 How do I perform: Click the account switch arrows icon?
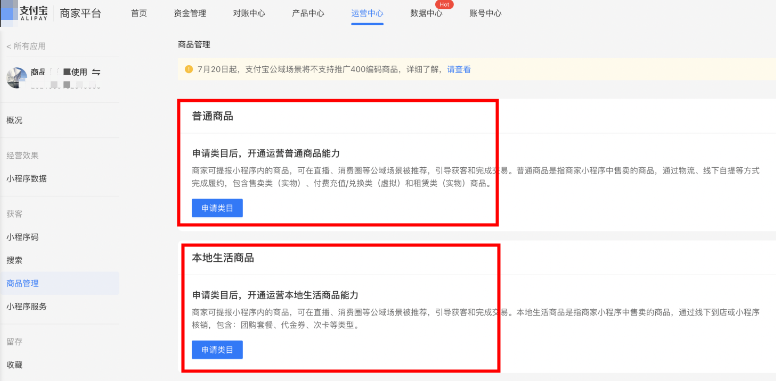click(96, 72)
